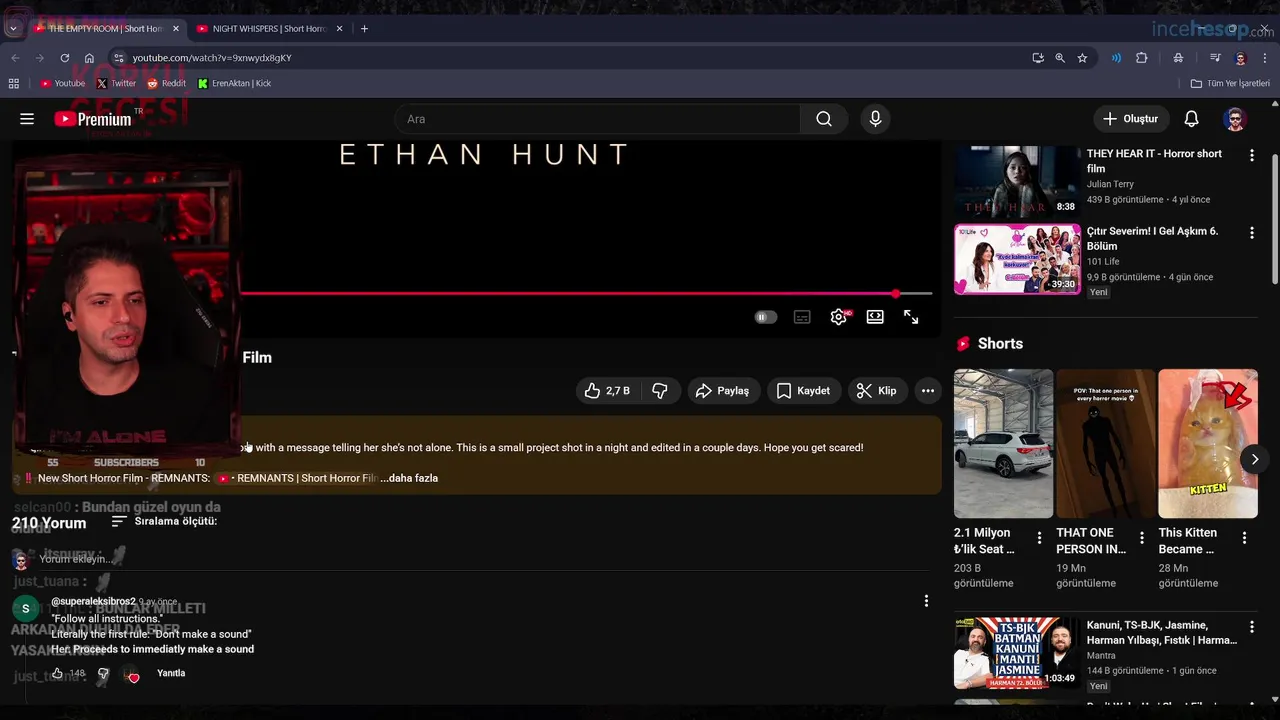1280x720 pixels.
Task: Reload the page
Action: [65, 58]
